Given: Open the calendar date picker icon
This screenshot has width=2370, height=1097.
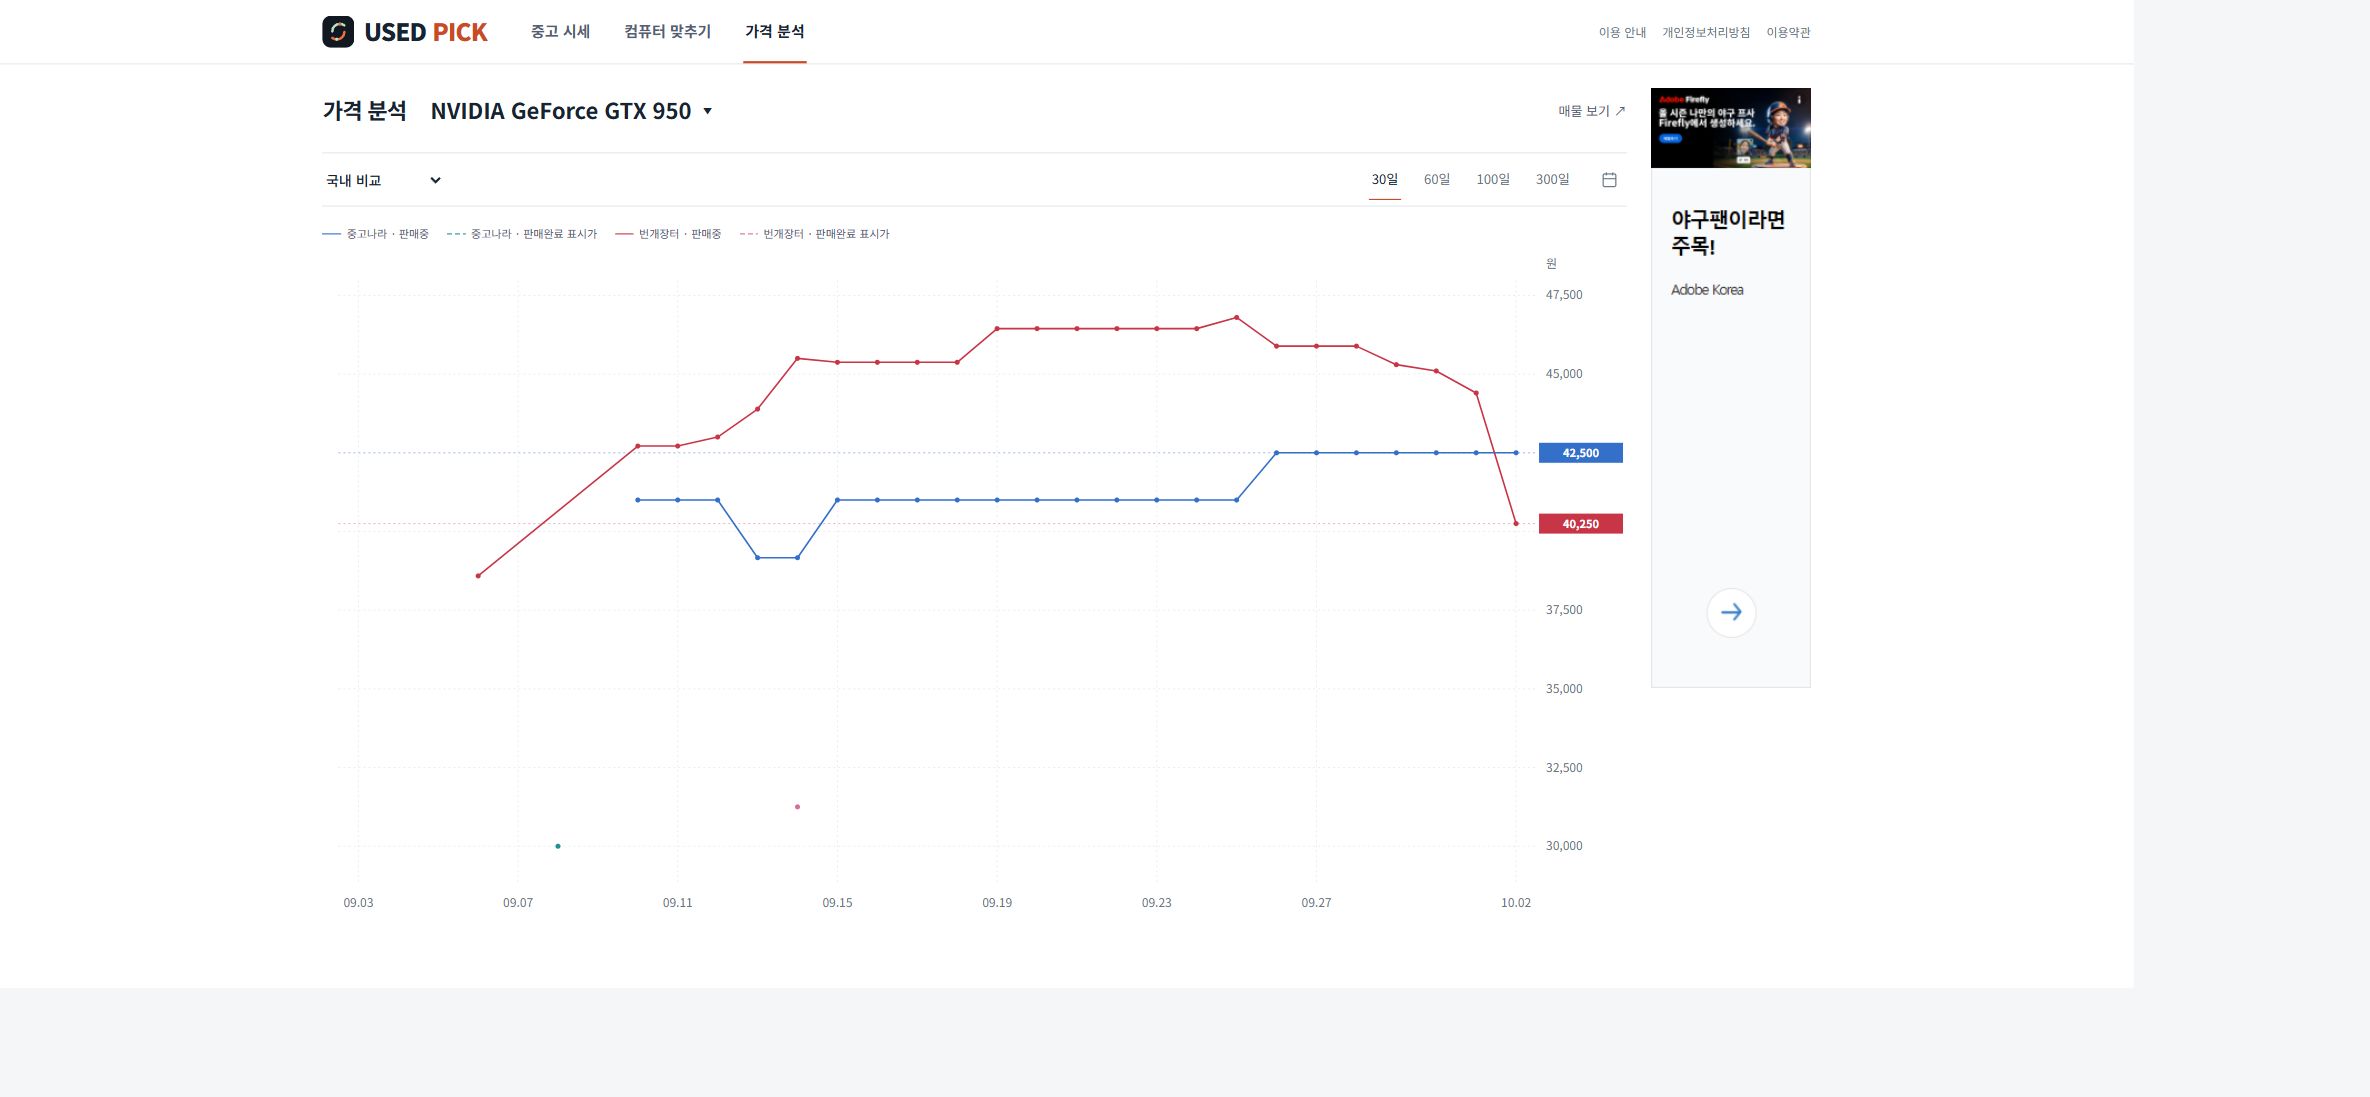Looking at the screenshot, I should [x=1609, y=180].
